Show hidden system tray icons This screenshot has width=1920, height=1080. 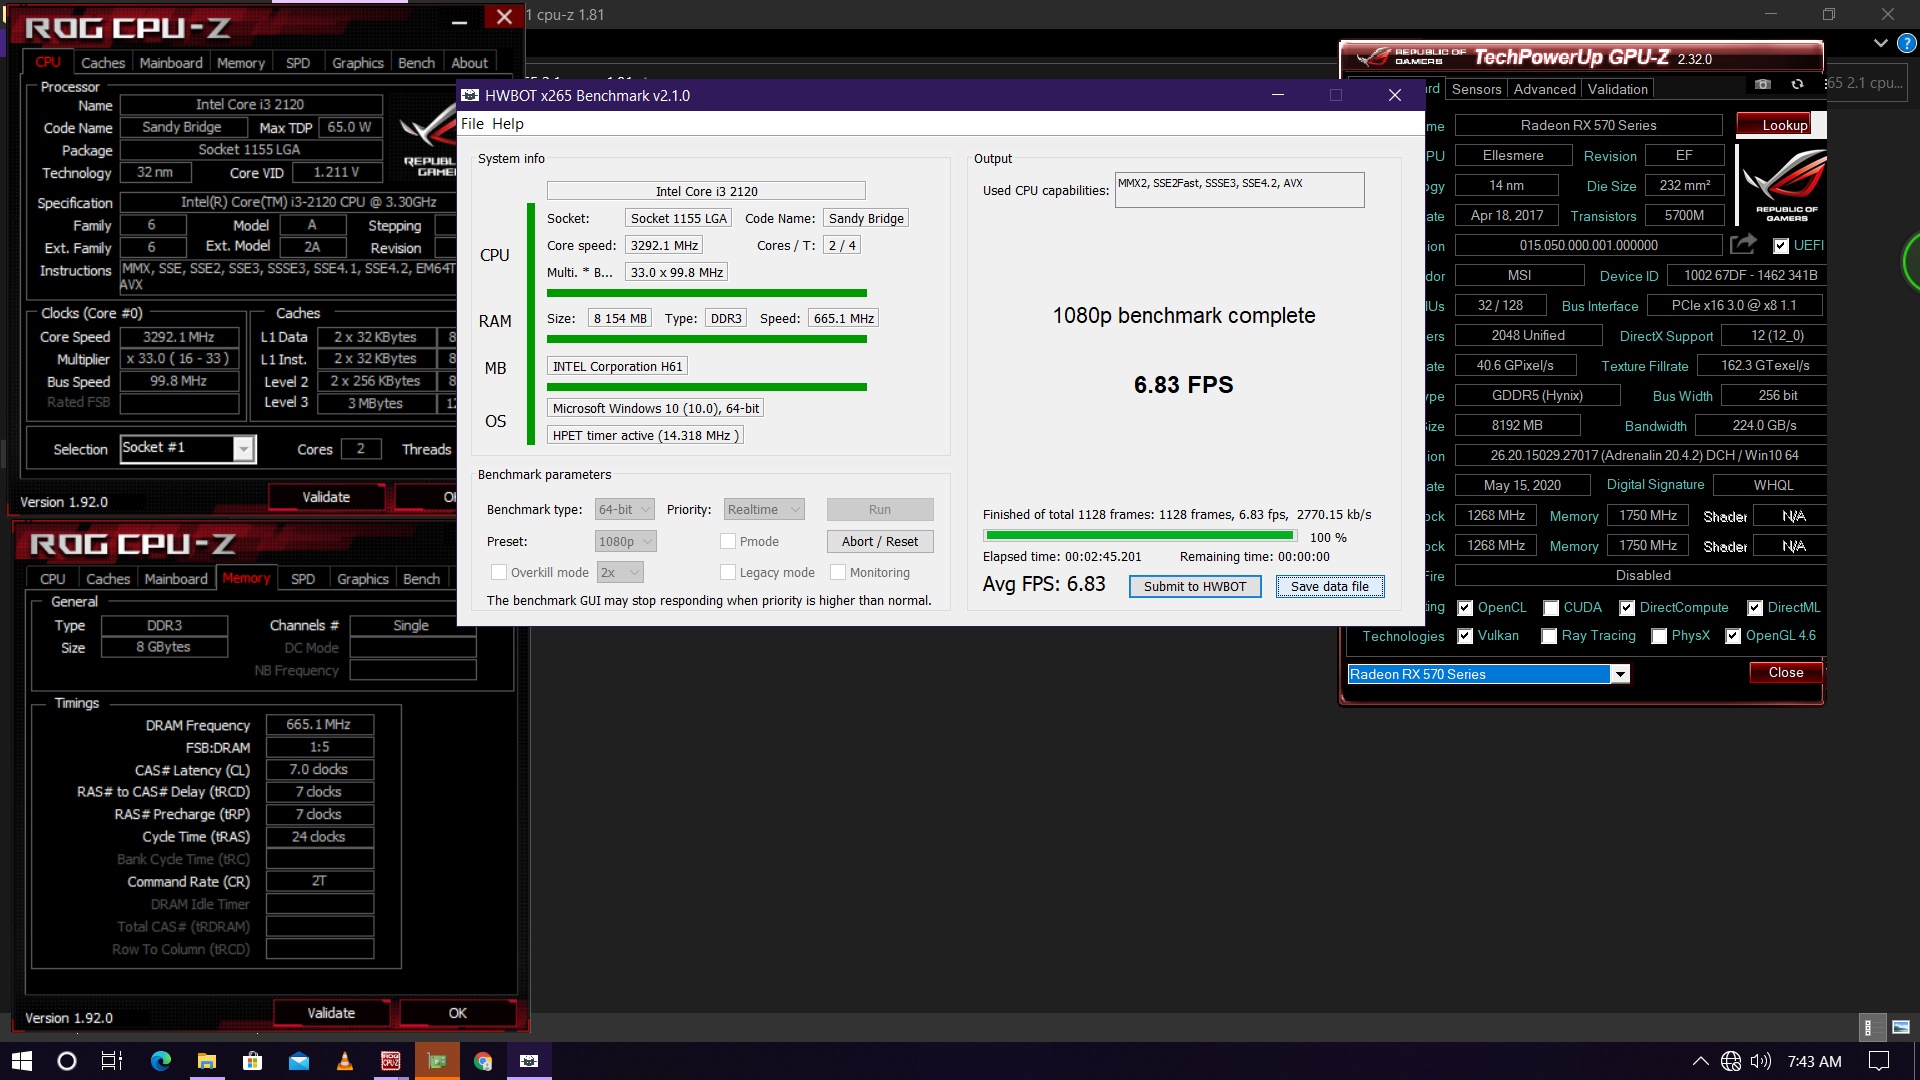click(1700, 1061)
